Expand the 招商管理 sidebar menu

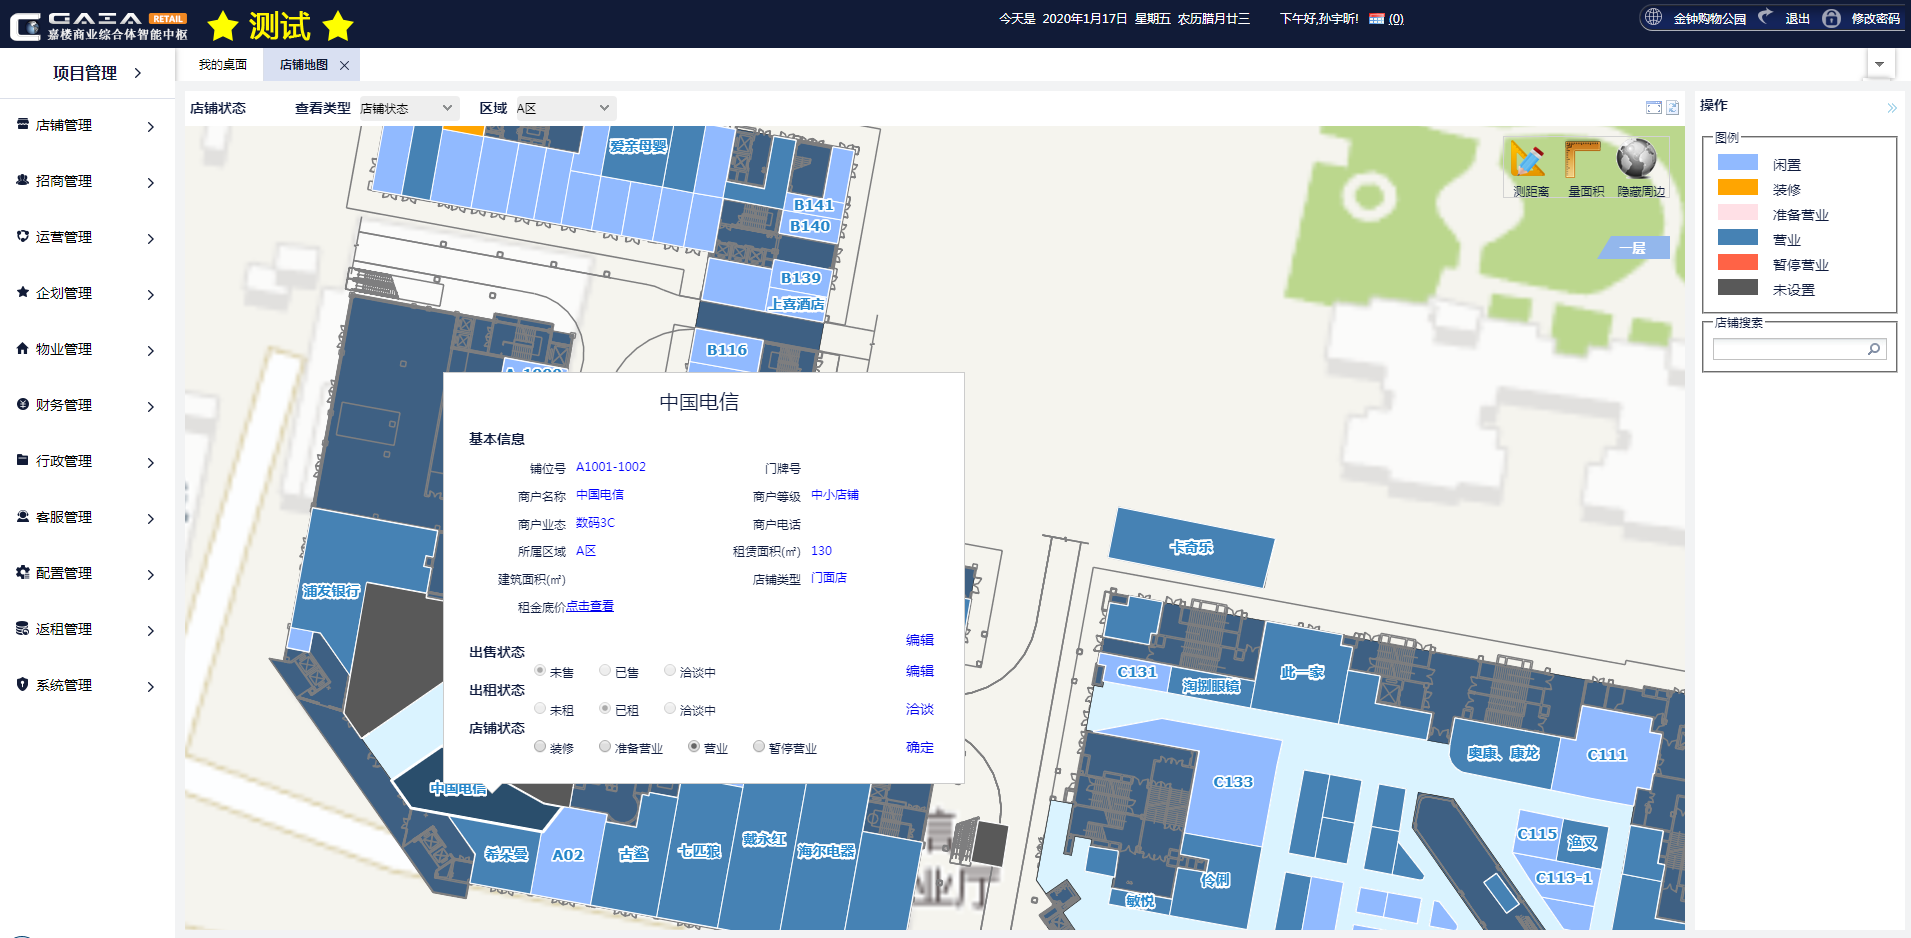pyautogui.click(x=87, y=181)
